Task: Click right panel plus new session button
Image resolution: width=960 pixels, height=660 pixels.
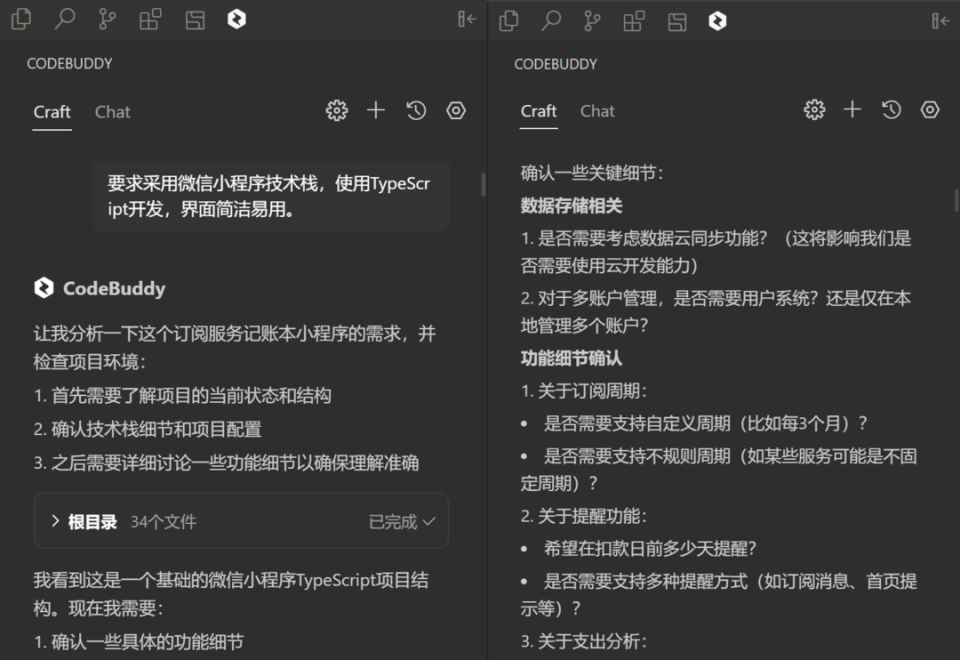Action: [x=852, y=110]
